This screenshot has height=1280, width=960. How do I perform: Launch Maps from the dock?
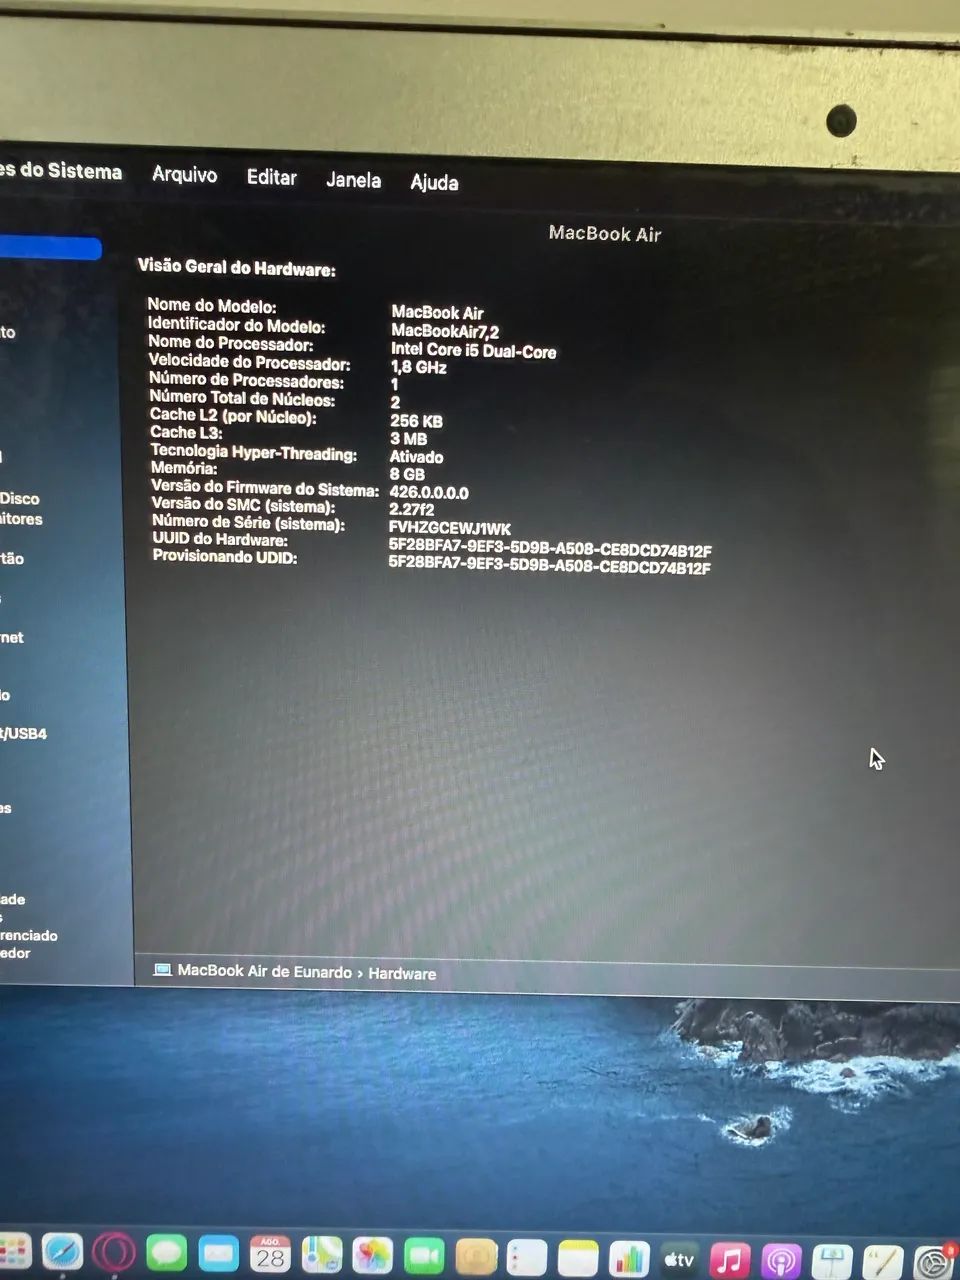[322, 1256]
